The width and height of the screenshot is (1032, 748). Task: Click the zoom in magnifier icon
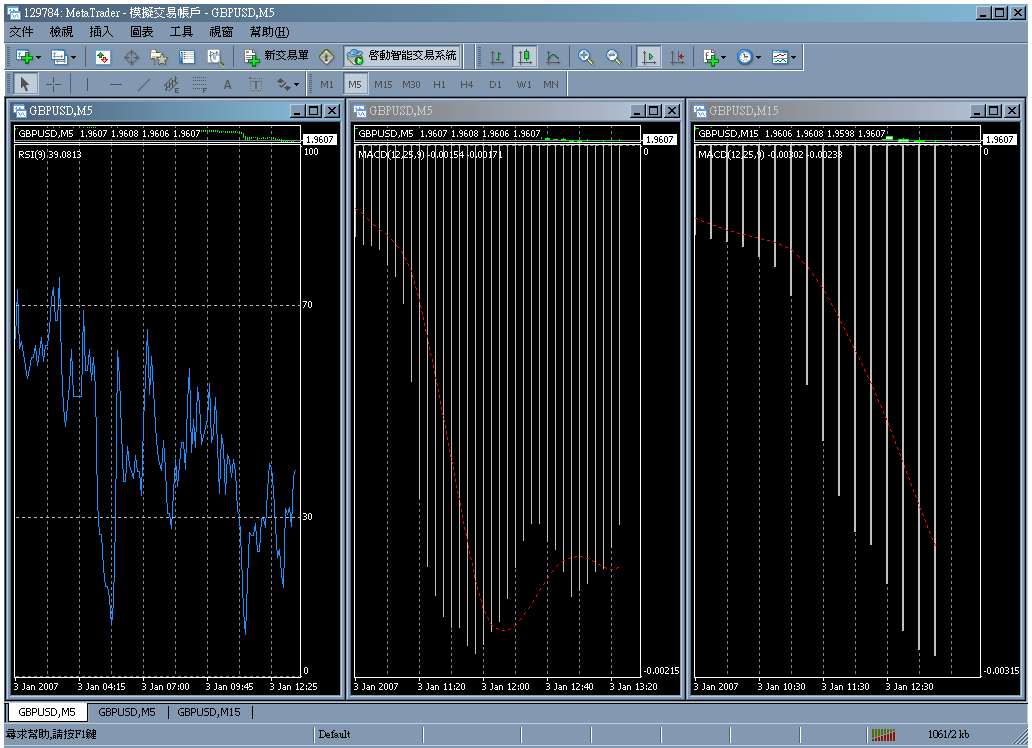[586, 58]
